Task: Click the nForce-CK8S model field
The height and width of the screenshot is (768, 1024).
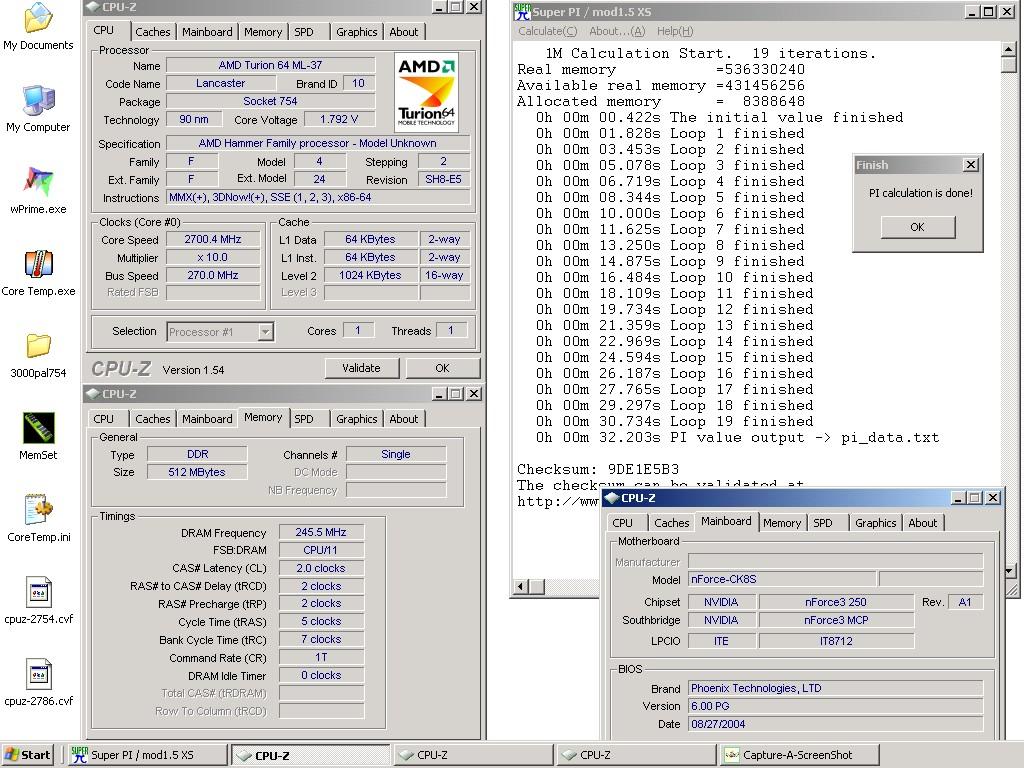Action: pyautogui.click(x=782, y=579)
